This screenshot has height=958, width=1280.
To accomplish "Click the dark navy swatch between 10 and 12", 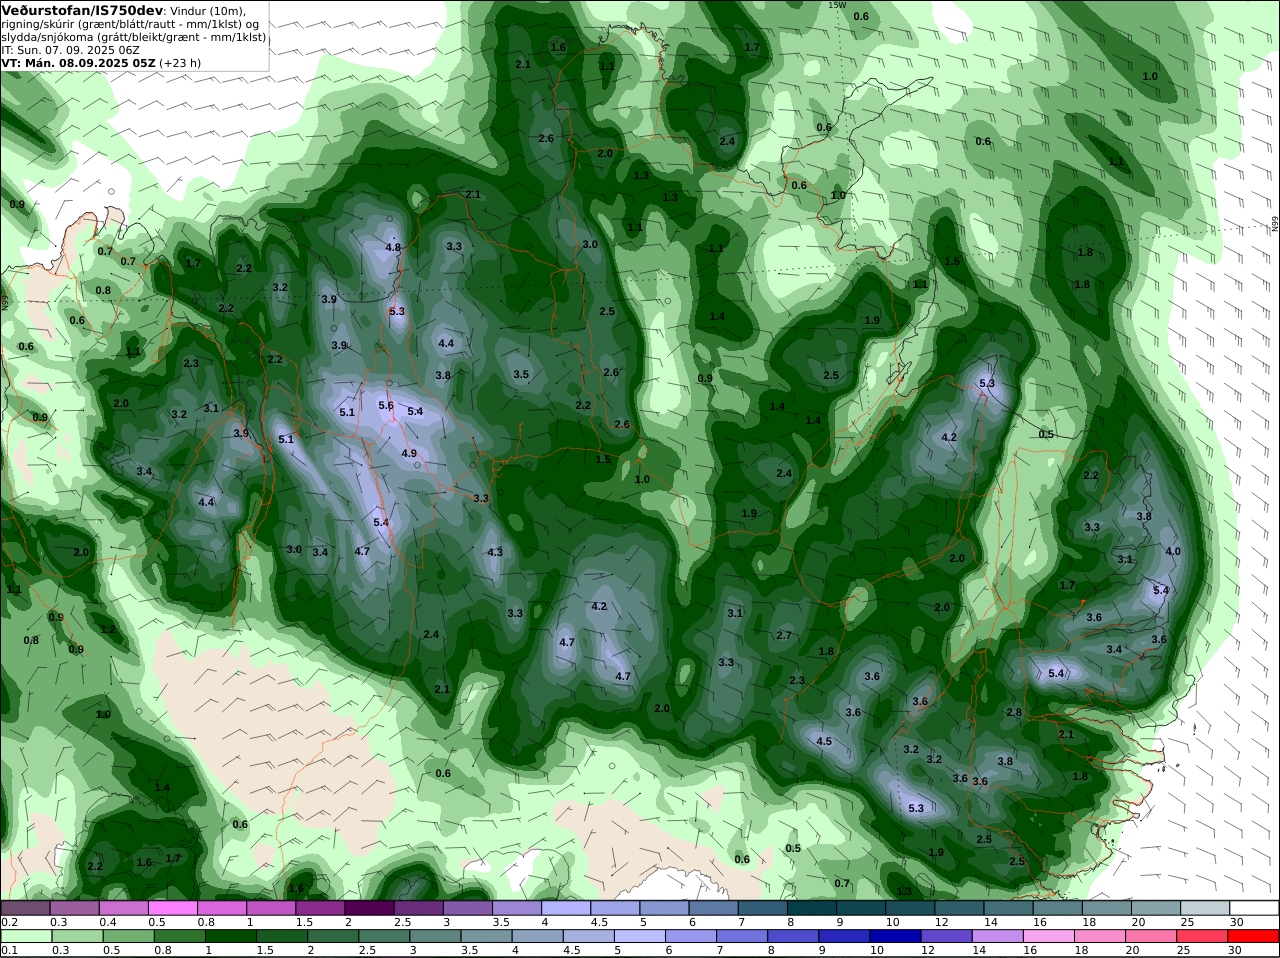I will [x=894, y=936].
